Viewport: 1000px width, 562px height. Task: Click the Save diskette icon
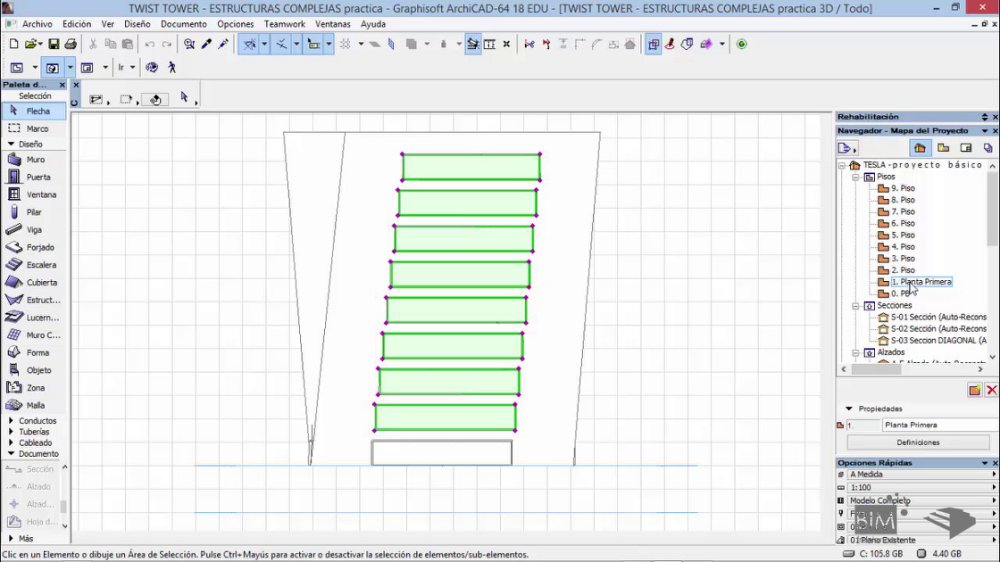click(54, 44)
